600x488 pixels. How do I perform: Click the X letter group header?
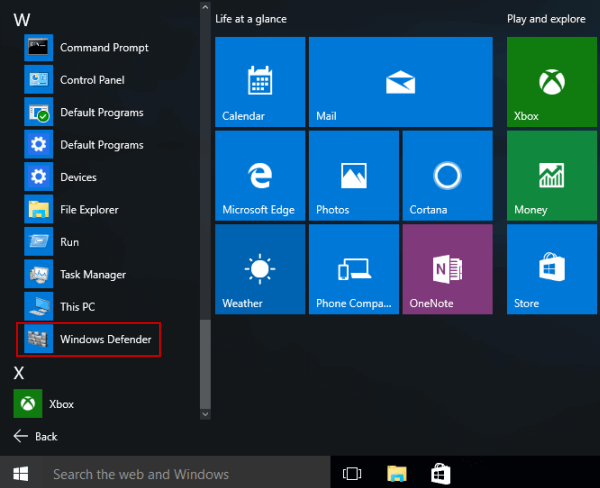click(19, 373)
